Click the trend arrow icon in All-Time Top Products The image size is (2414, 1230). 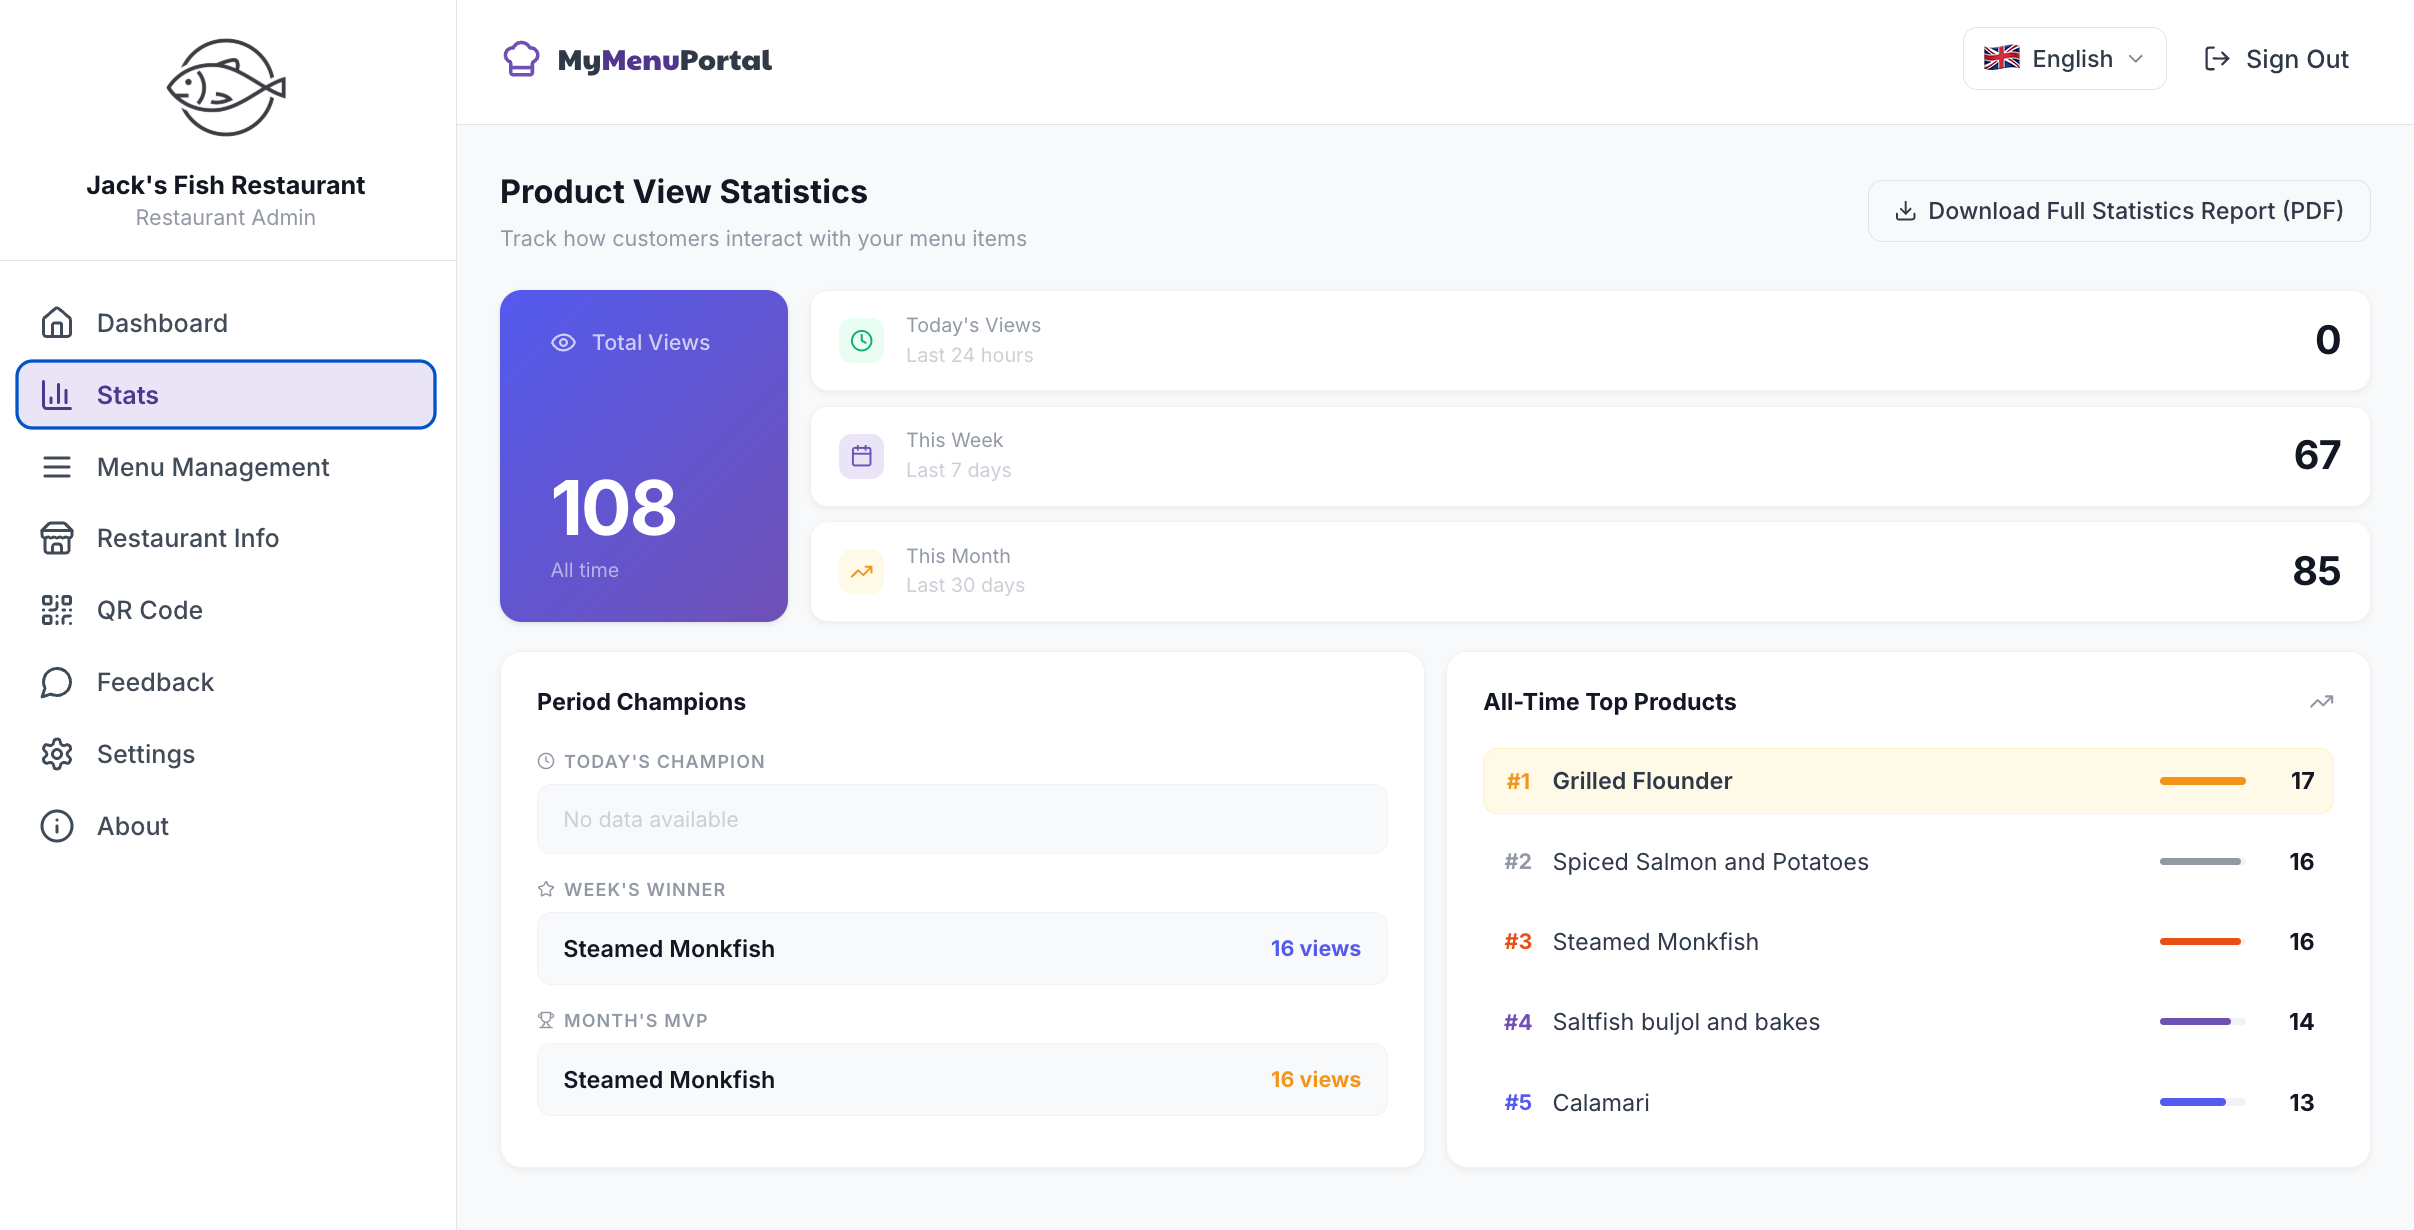2322,702
